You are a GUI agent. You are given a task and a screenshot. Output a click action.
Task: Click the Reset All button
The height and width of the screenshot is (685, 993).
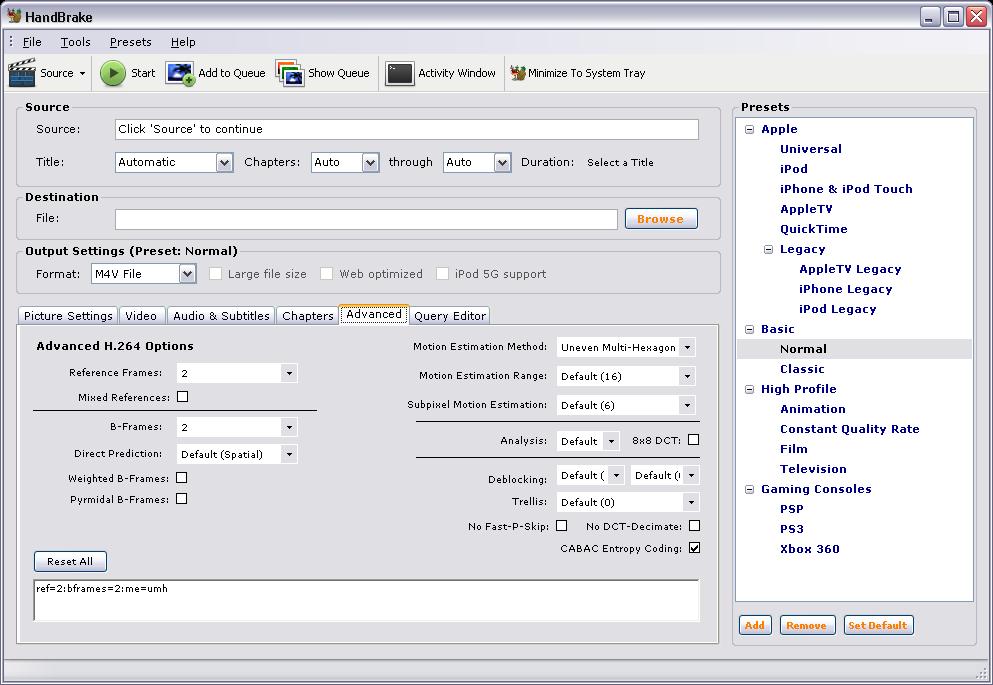[70, 562]
